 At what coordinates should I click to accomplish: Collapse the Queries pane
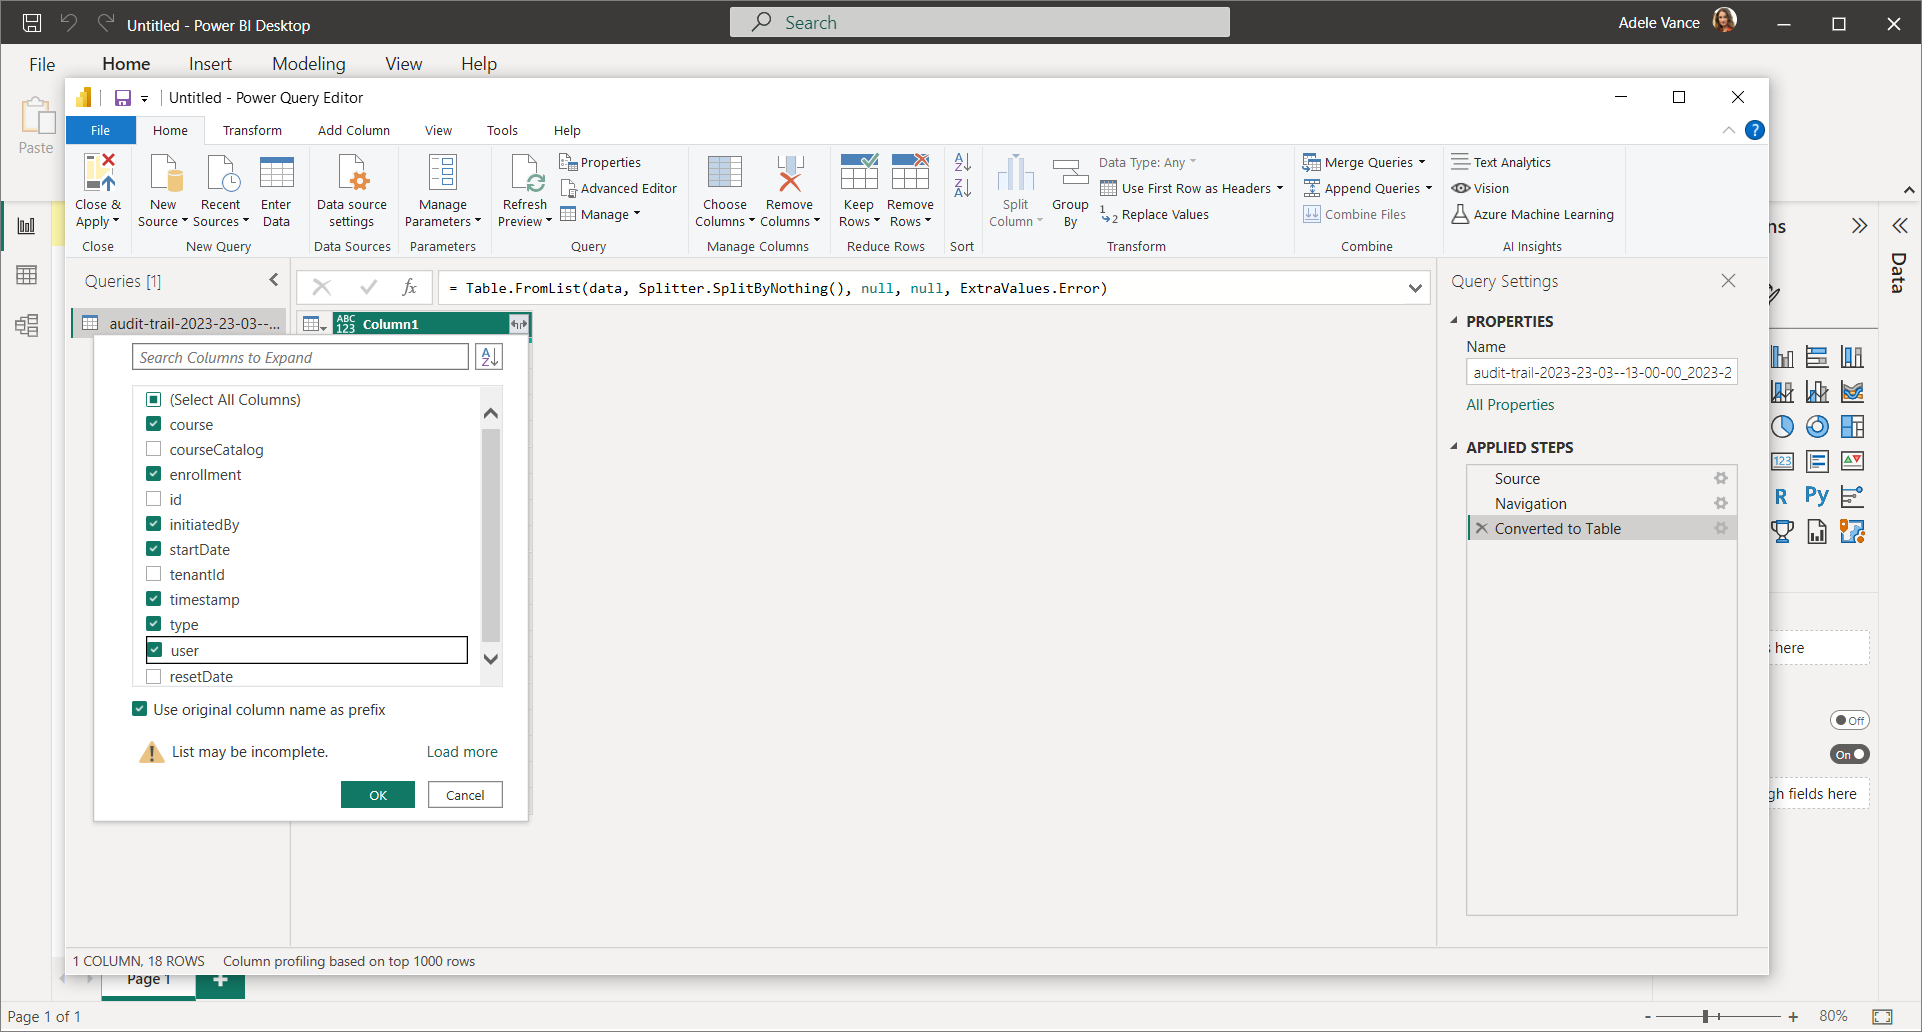274,281
